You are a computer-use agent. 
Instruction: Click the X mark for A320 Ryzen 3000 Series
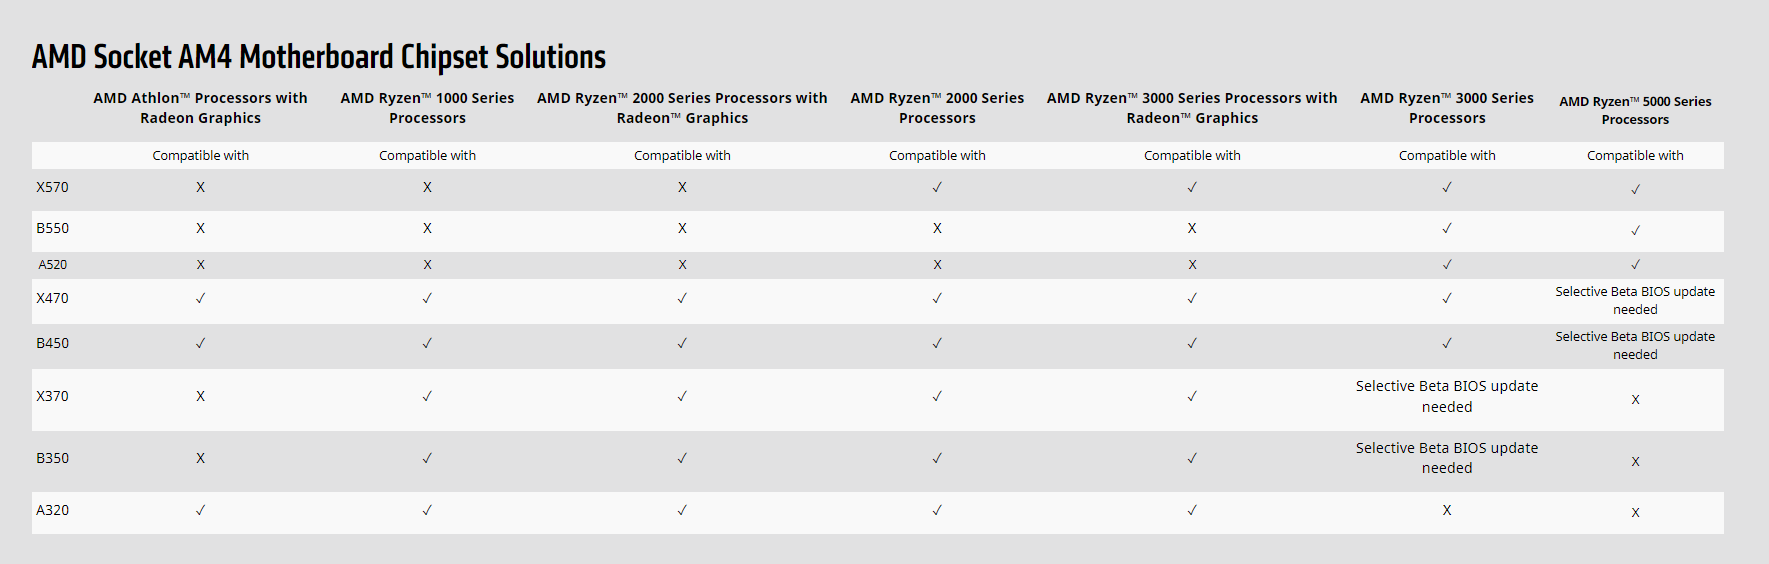[1446, 510]
